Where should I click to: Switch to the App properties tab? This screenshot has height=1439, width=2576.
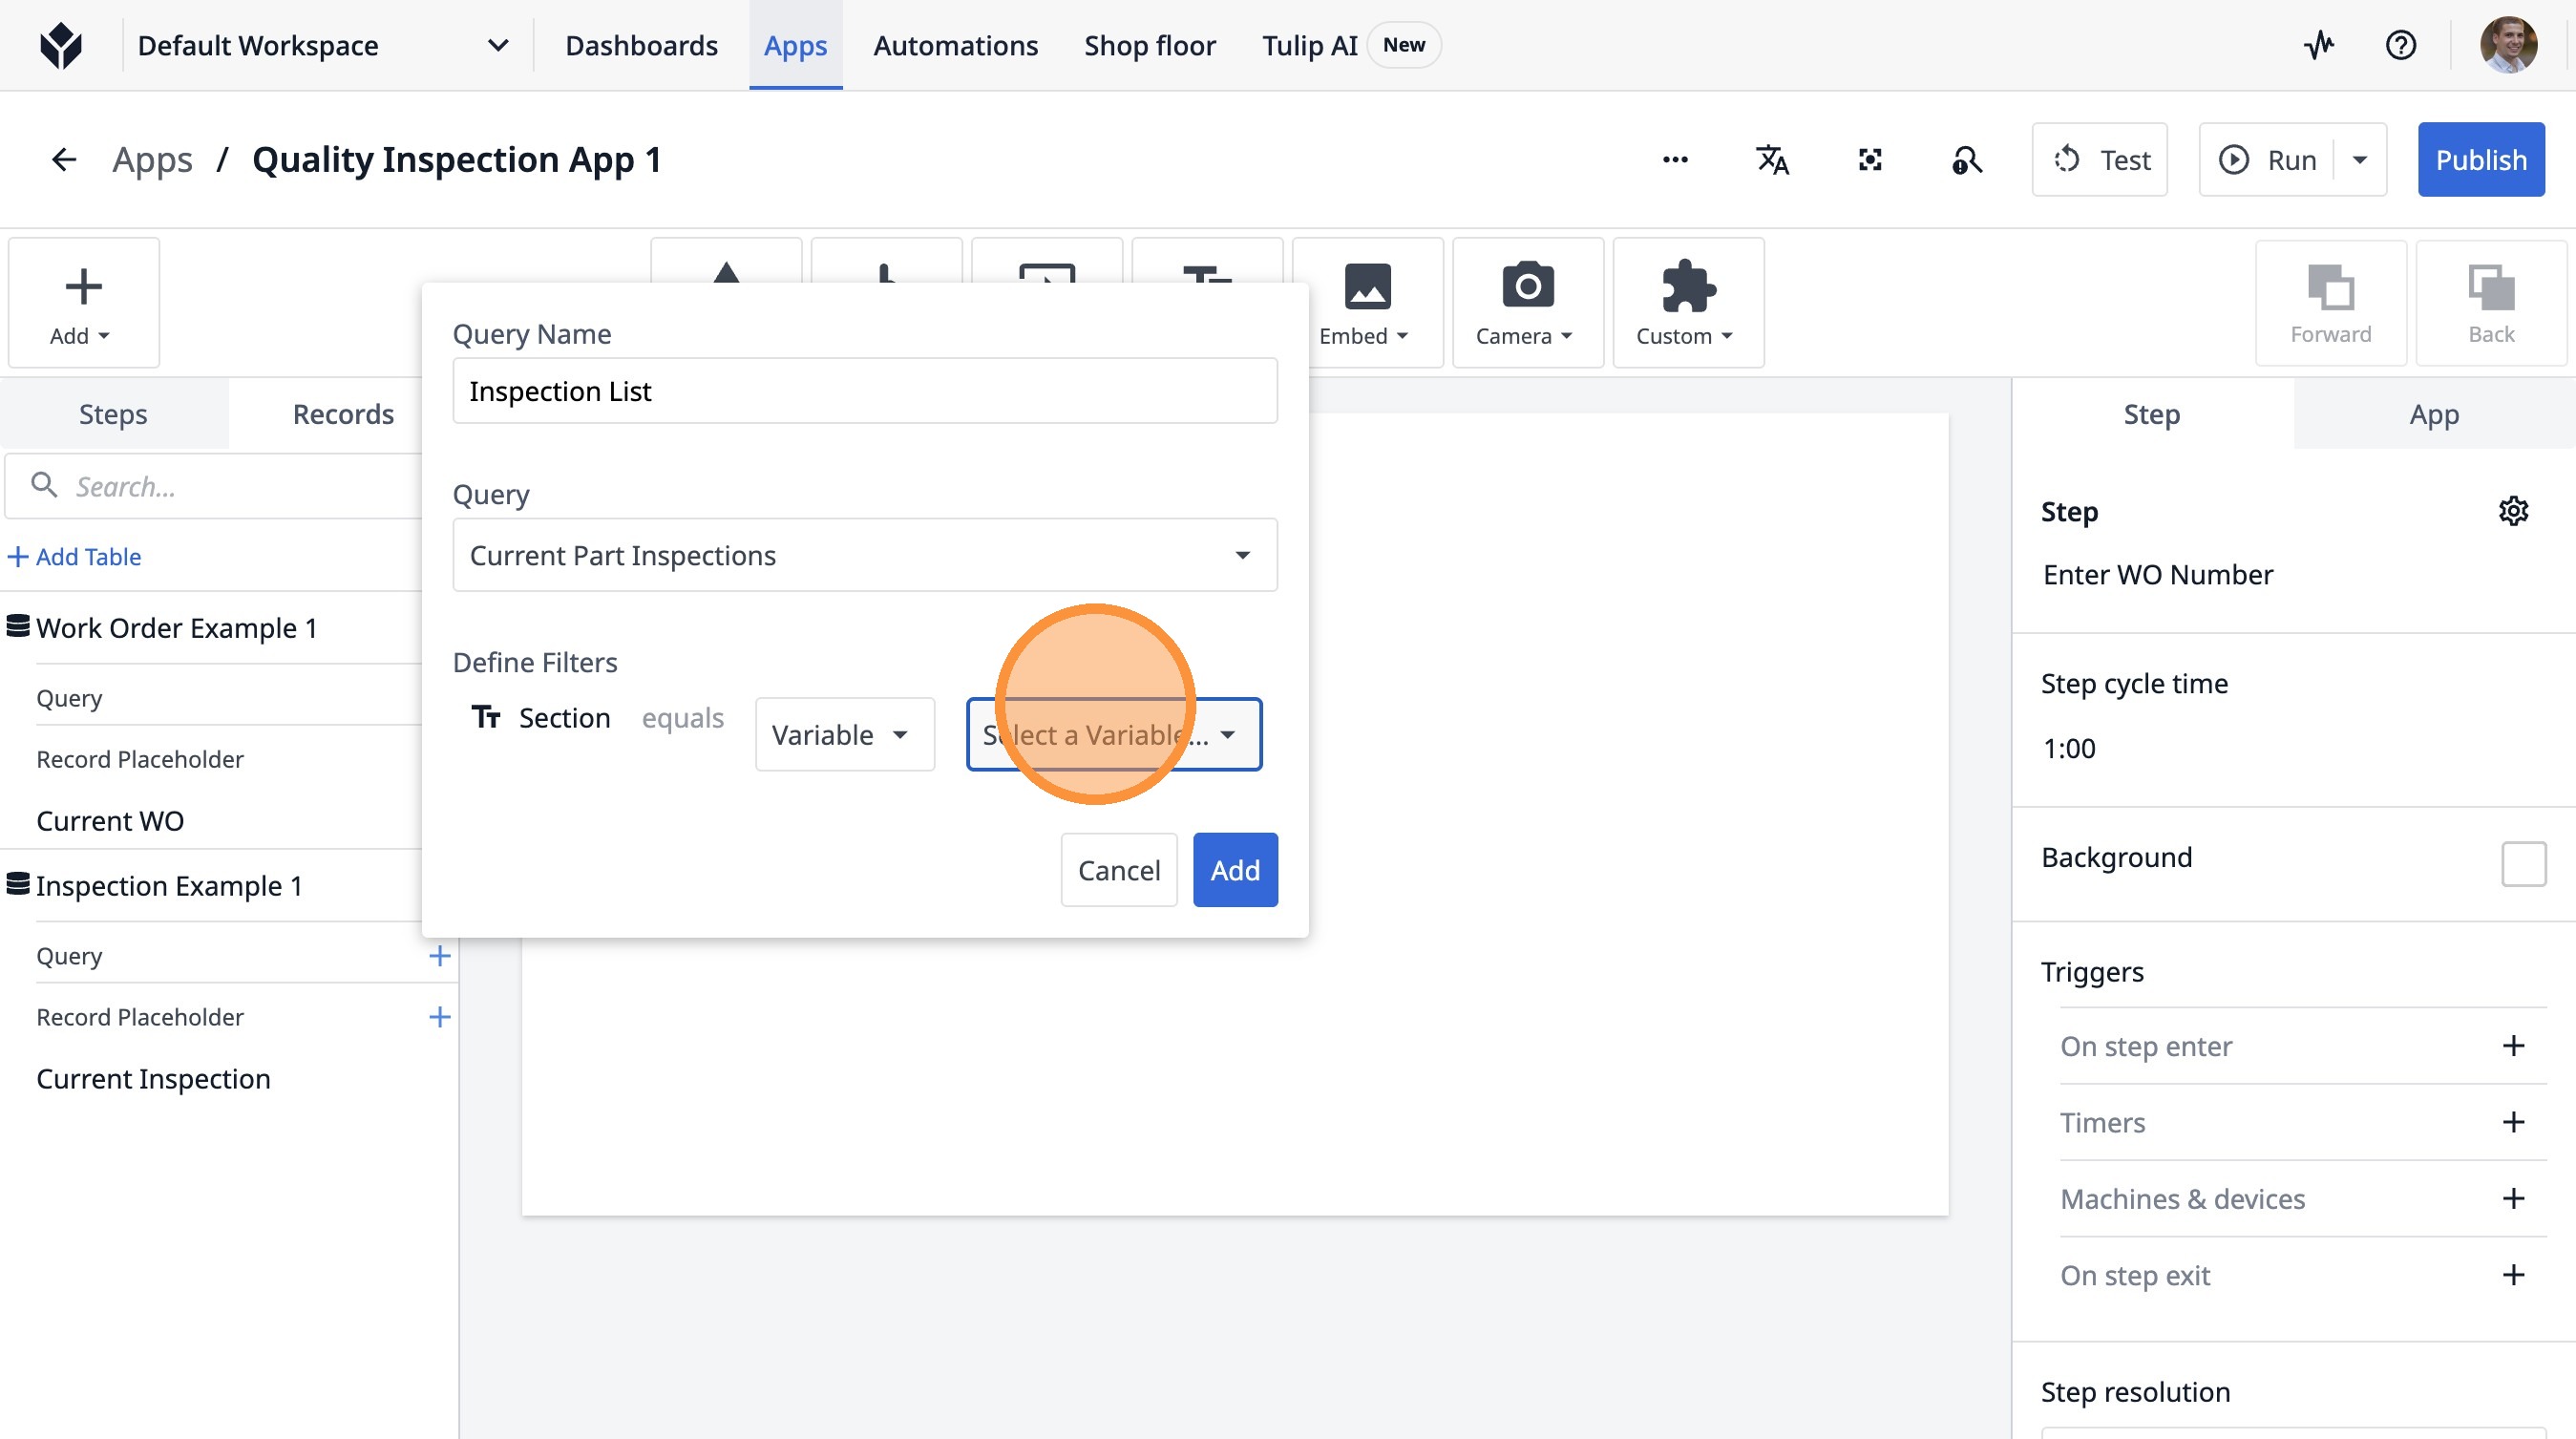2433,414
